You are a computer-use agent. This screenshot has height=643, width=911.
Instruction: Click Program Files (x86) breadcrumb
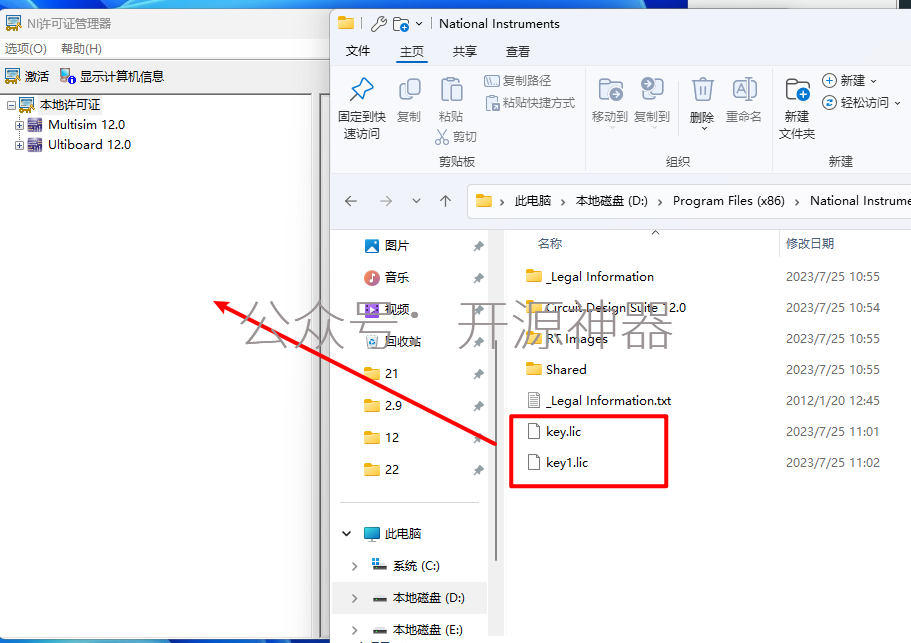point(729,201)
